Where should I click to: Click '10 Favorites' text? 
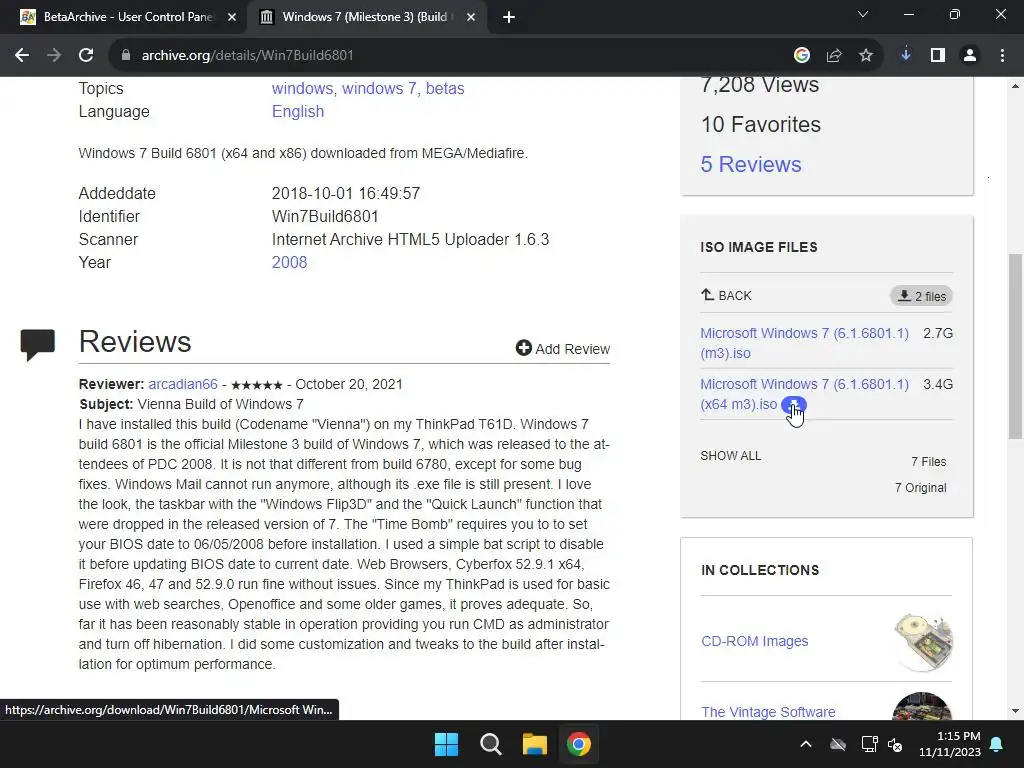click(761, 124)
